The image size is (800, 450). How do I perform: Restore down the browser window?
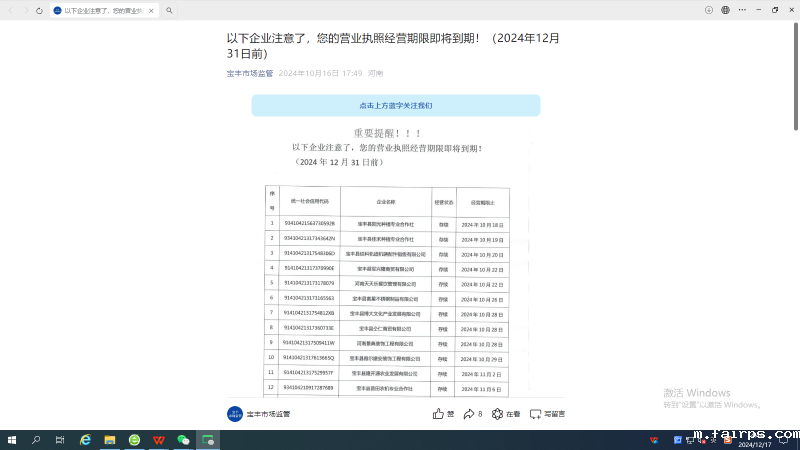(x=775, y=10)
